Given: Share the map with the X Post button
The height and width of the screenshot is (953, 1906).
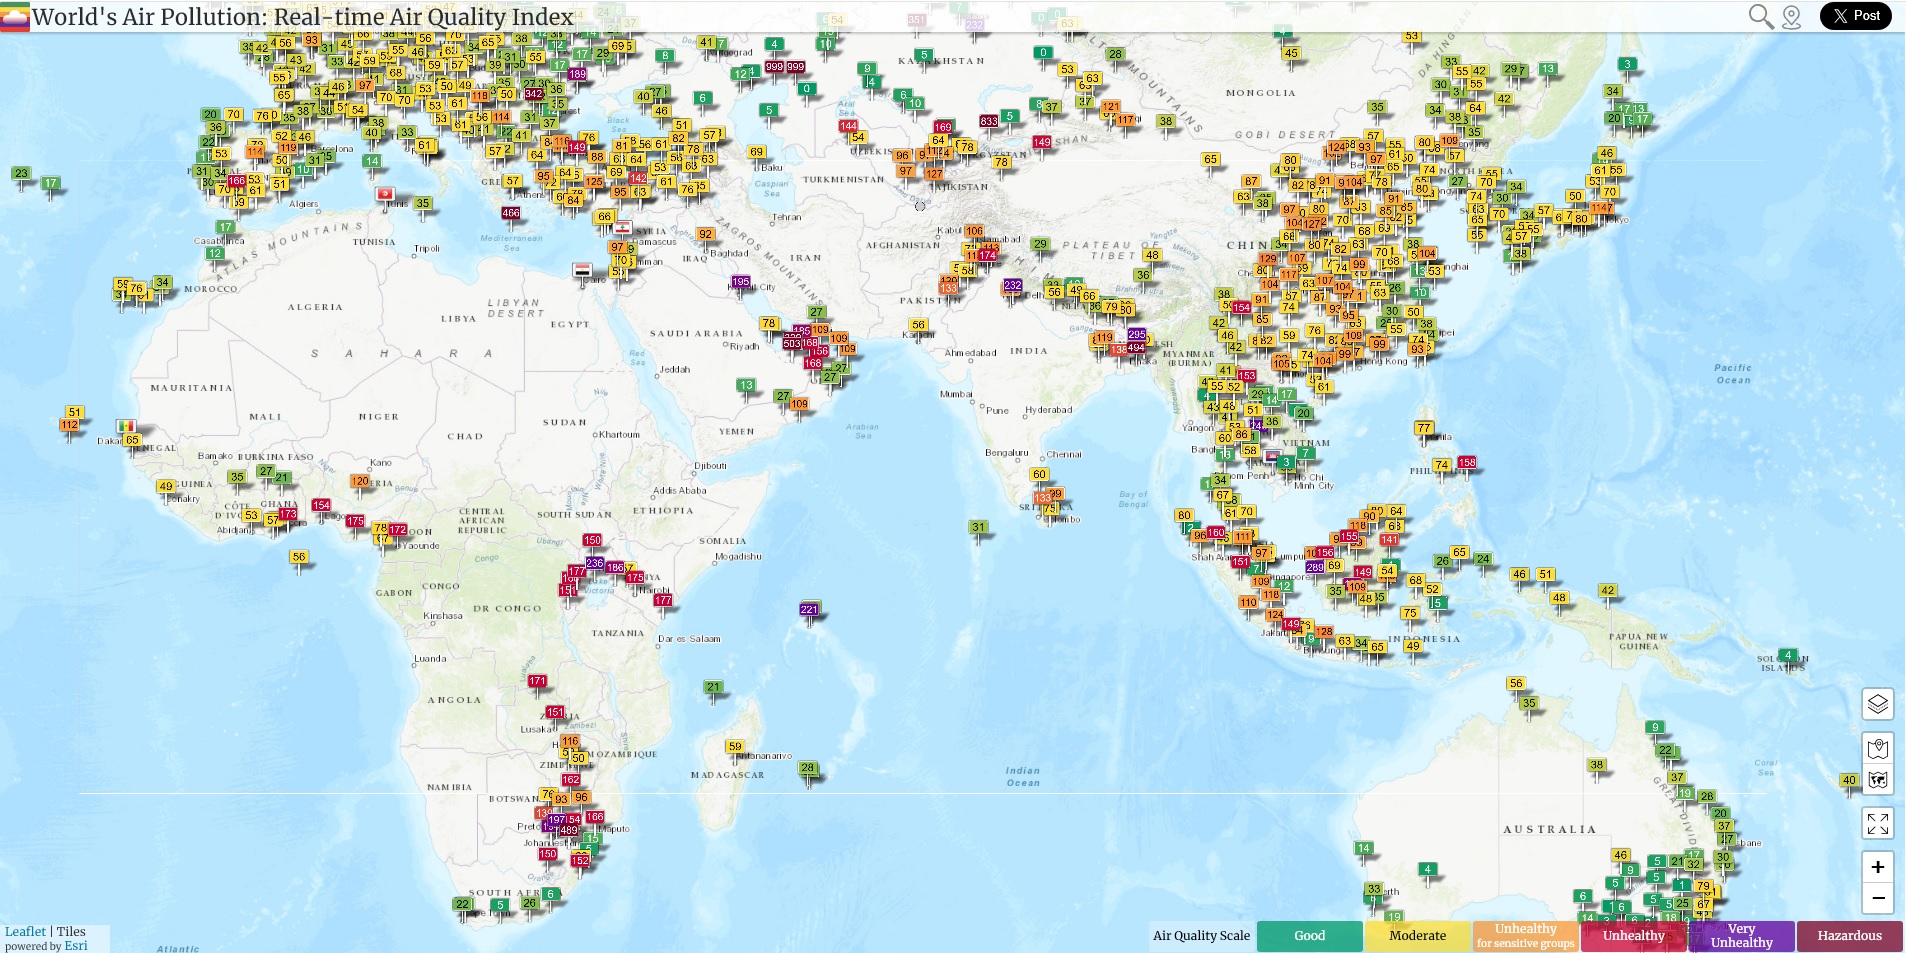Looking at the screenshot, I should [x=1856, y=16].
